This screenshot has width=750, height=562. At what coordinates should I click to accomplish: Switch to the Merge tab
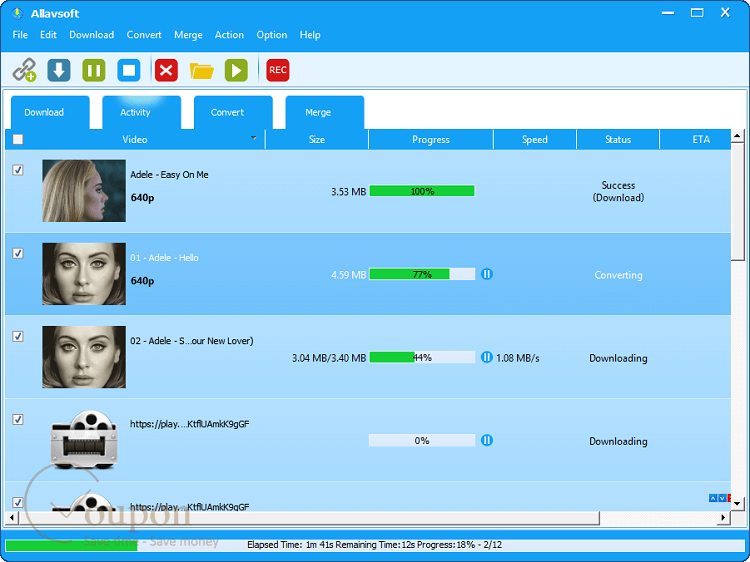pos(325,112)
